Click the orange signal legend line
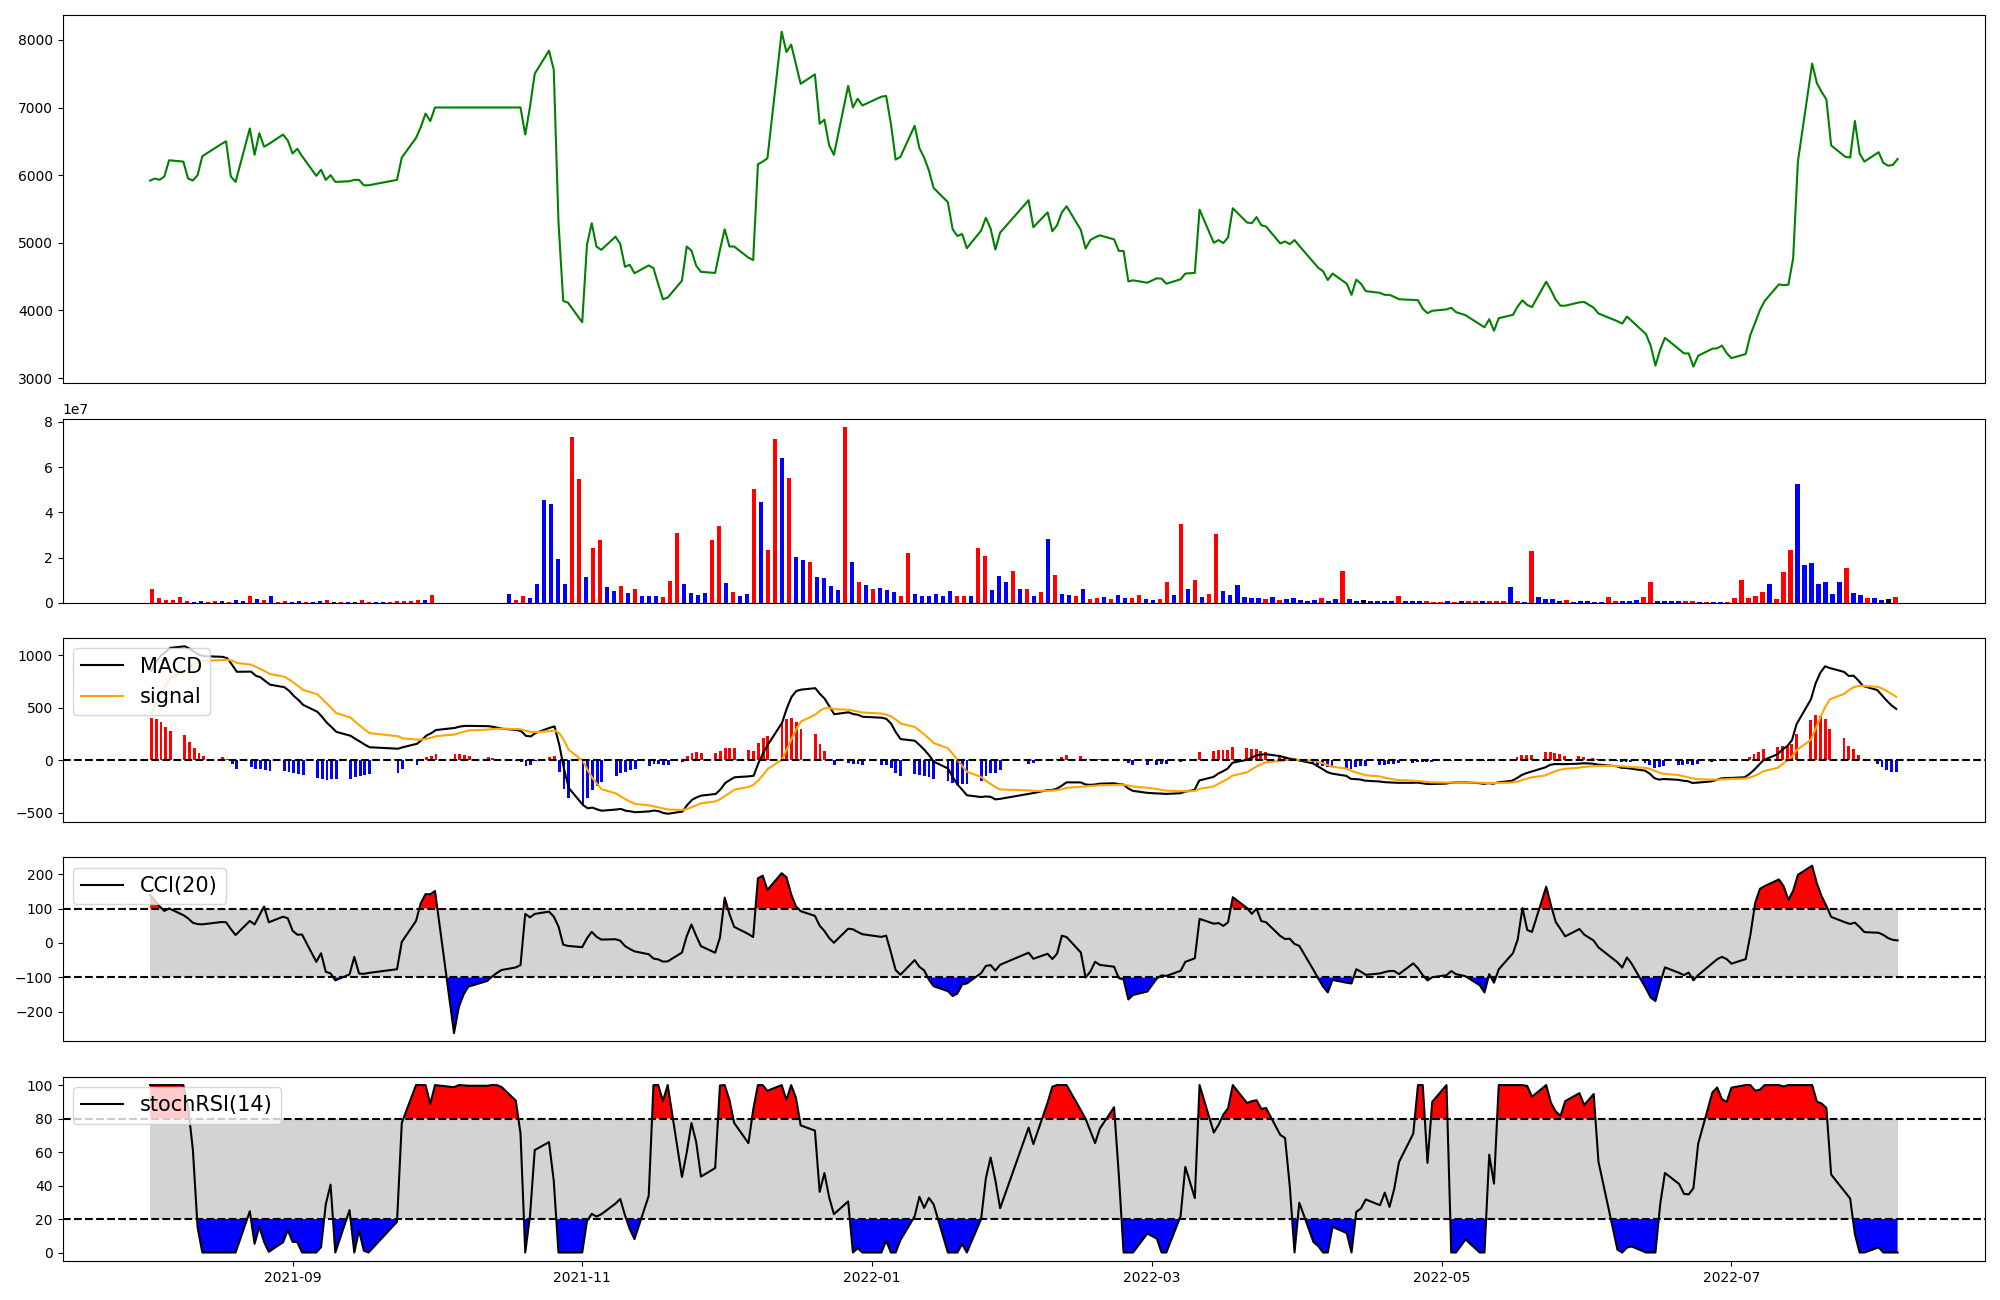The width and height of the screenshot is (2000, 1300). pos(102,696)
